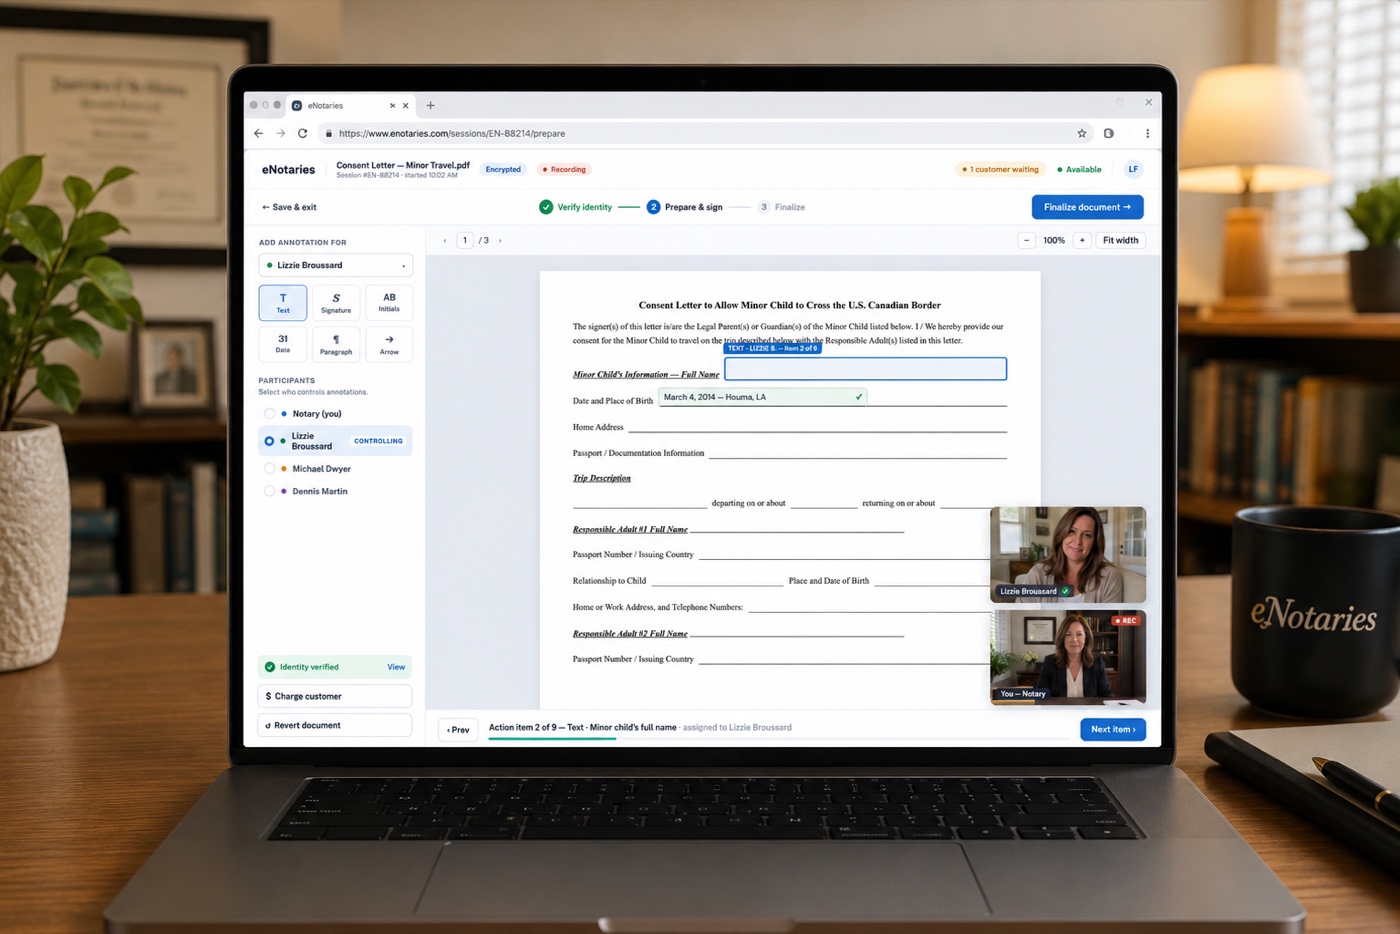Viewport: 1400px width, 934px height.
Task: Open a new browser tab
Action: pyautogui.click(x=431, y=105)
